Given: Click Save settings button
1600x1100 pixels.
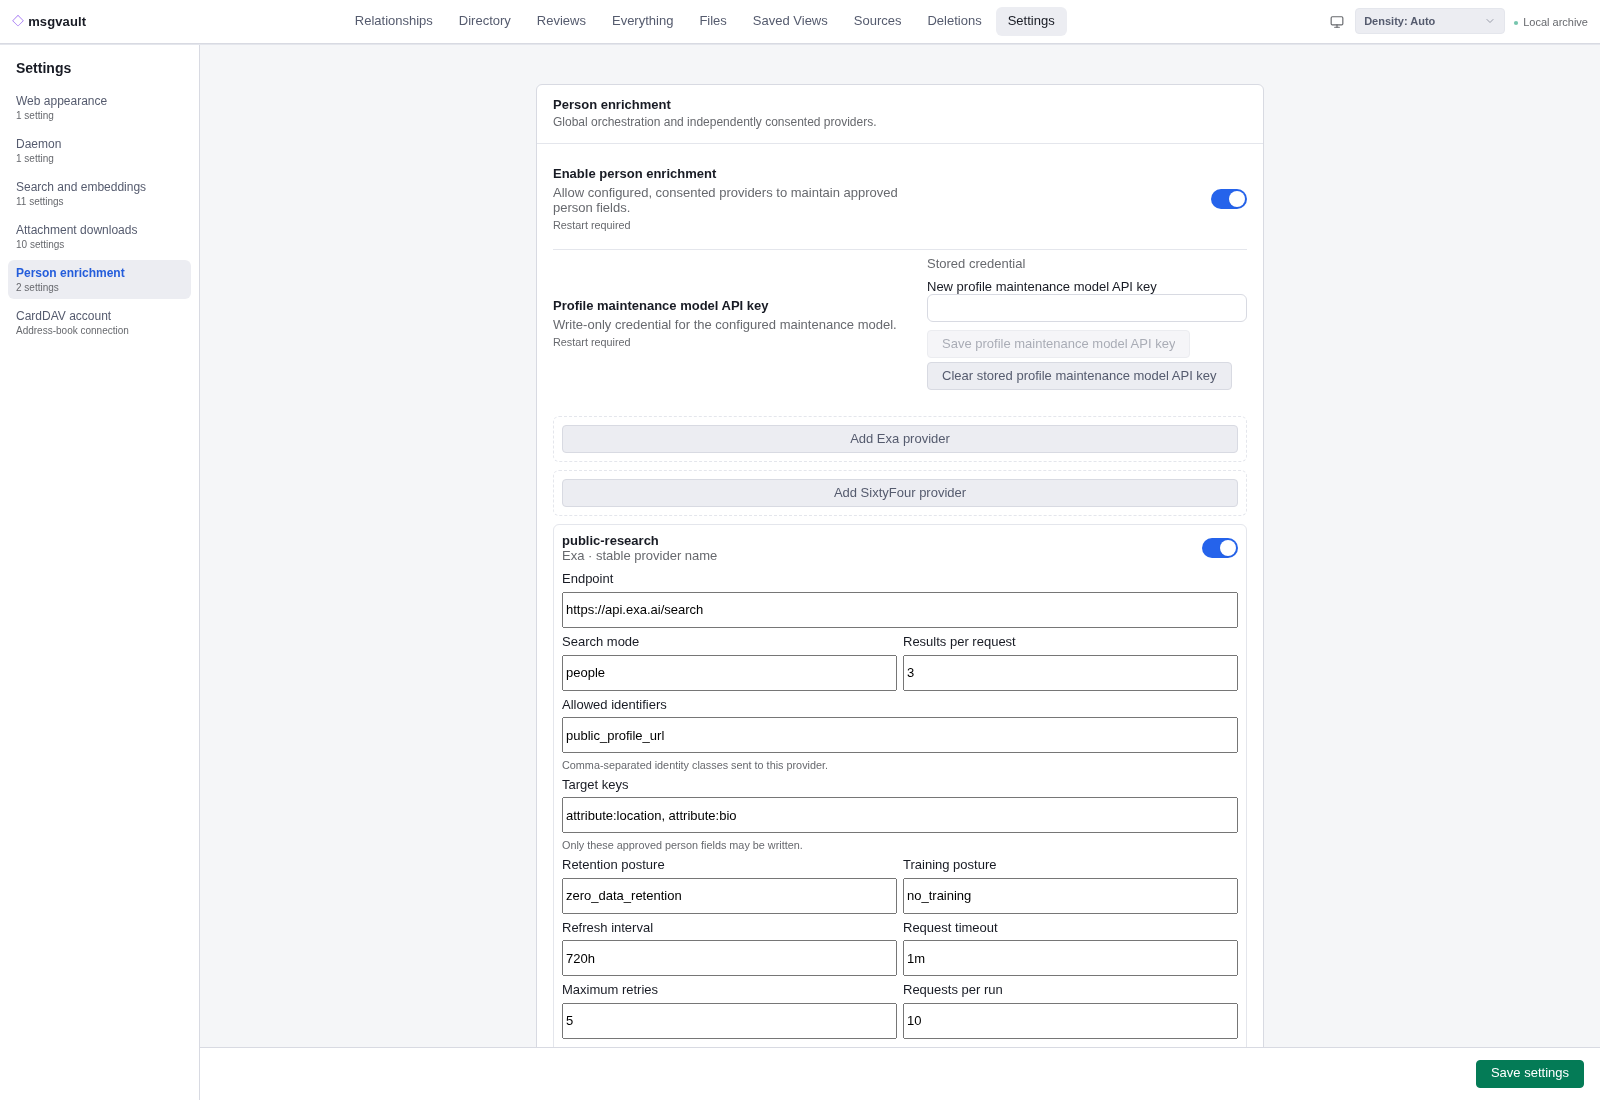Looking at the screenshot, I should [x=1530, y=1074].
